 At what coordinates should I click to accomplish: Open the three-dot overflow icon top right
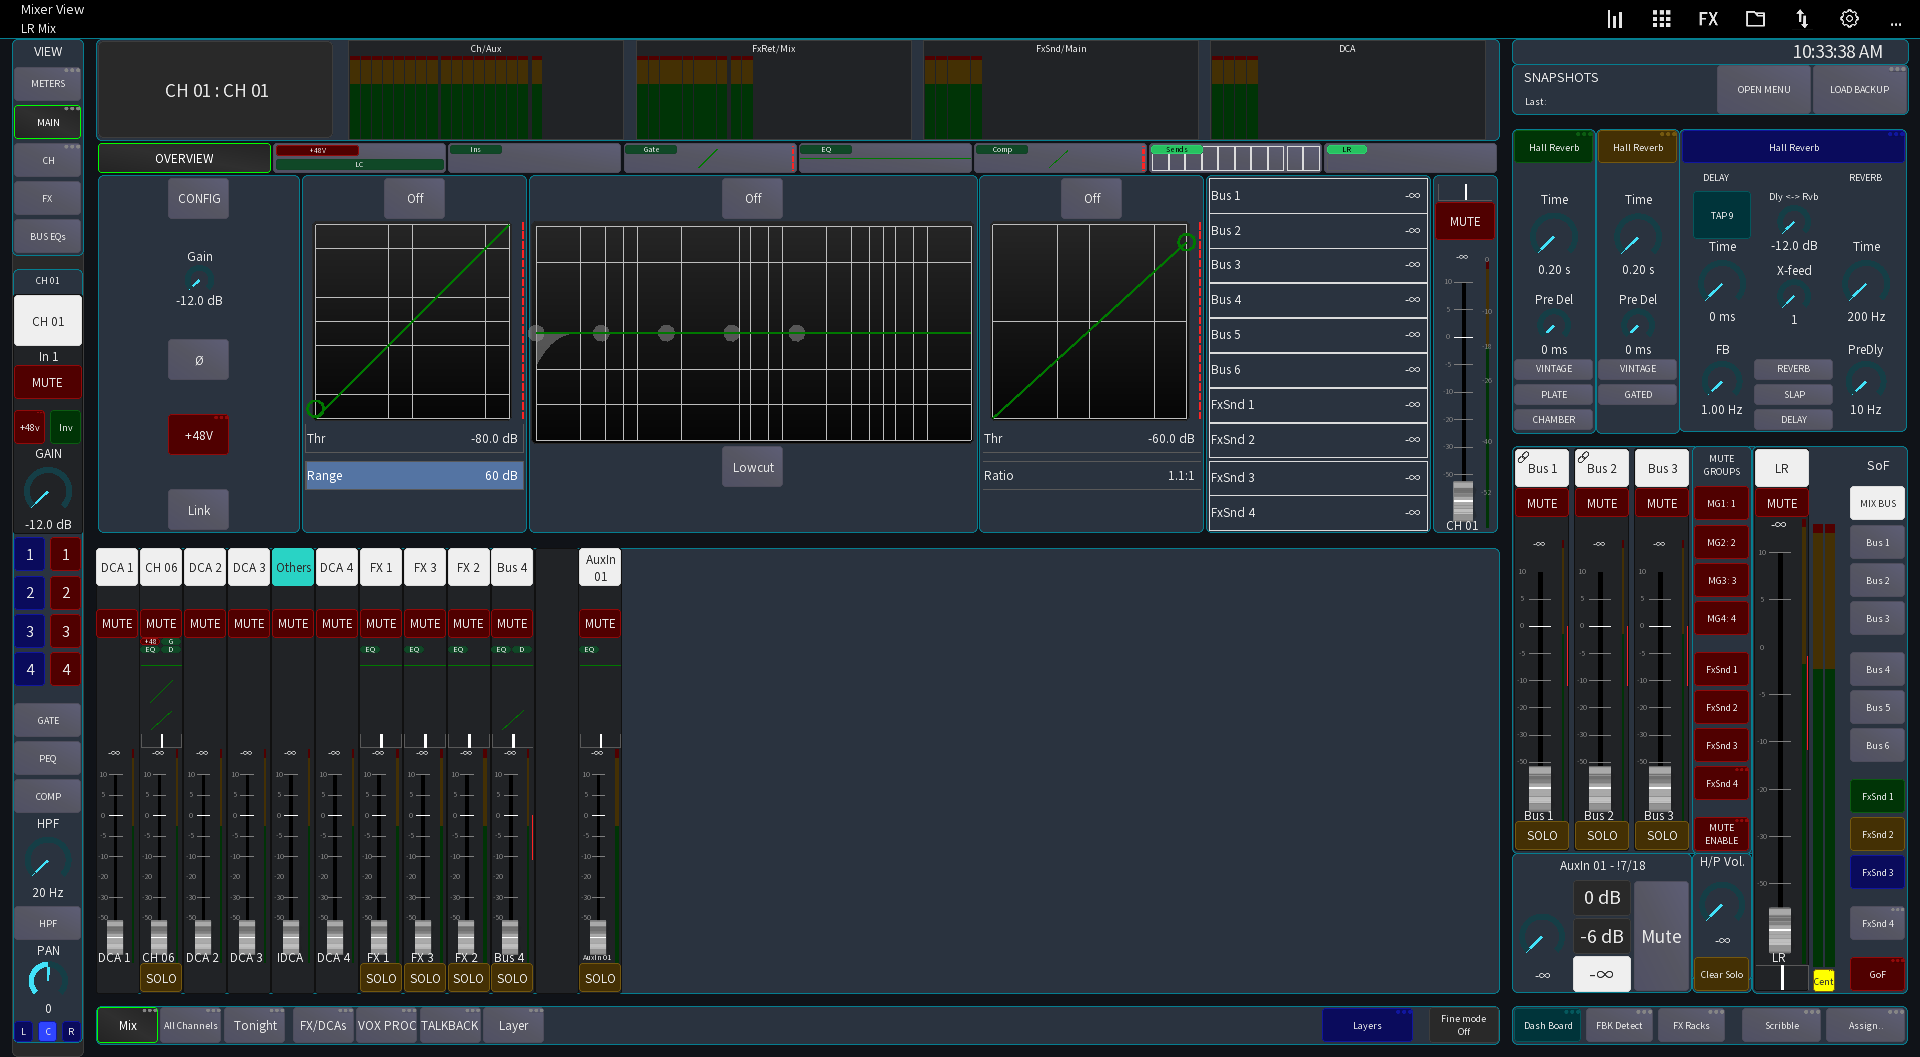[x=1896, y=24]
